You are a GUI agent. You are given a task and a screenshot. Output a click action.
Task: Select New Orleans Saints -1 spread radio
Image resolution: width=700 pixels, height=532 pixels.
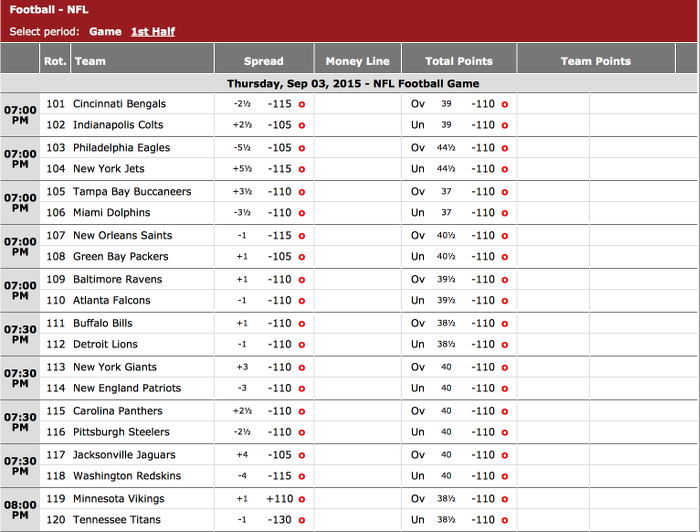pos(302,236)
